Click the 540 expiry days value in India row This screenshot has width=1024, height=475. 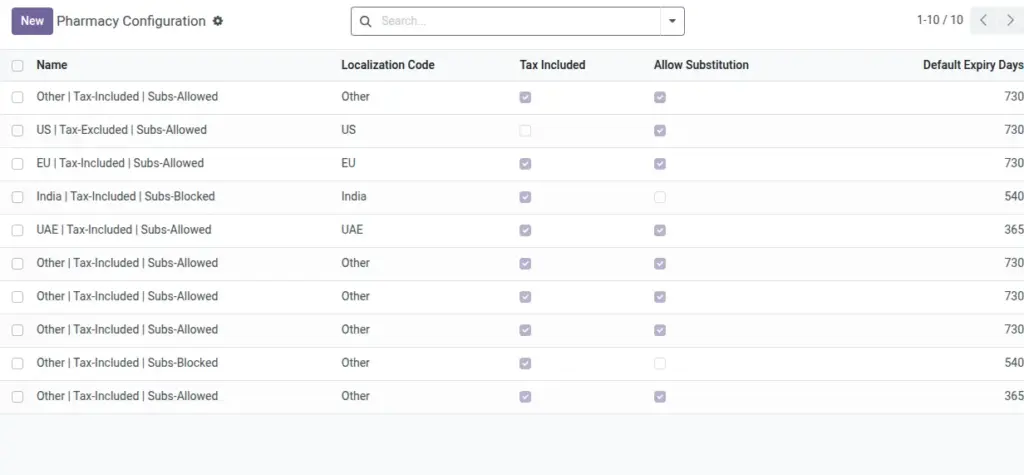tap(1014, 197)
